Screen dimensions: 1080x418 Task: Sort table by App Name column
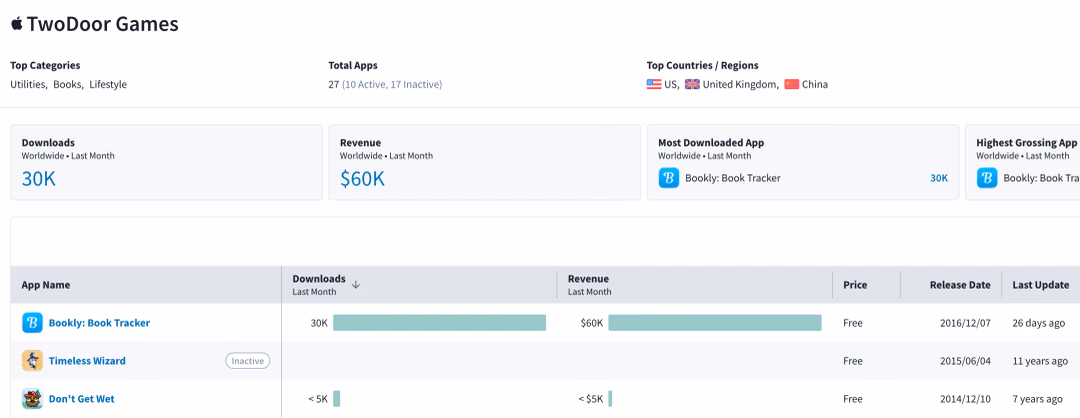(45, 284)
